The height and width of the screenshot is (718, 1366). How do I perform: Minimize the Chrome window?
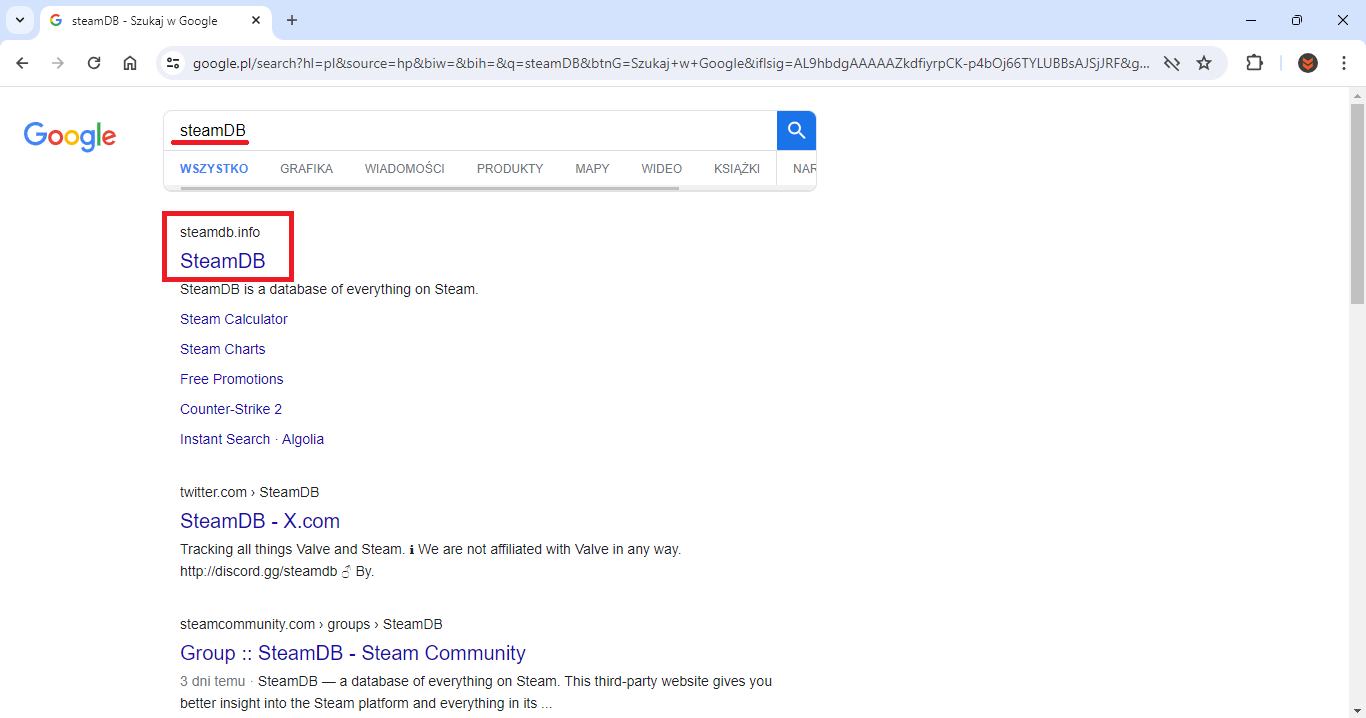(x=1252, y=20)
